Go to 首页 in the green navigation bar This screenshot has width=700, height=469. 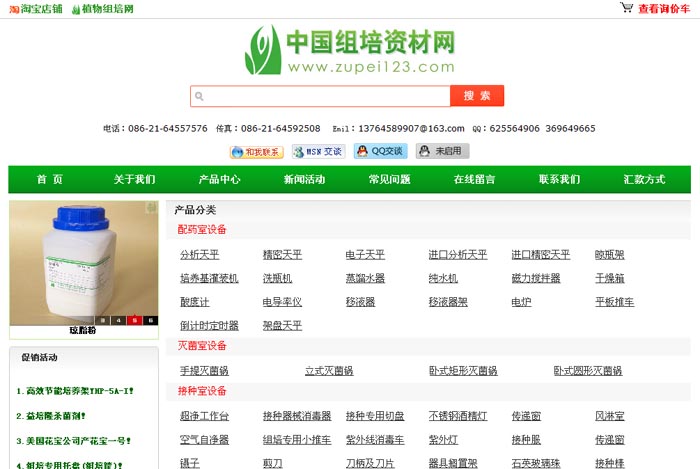point(50,180)
